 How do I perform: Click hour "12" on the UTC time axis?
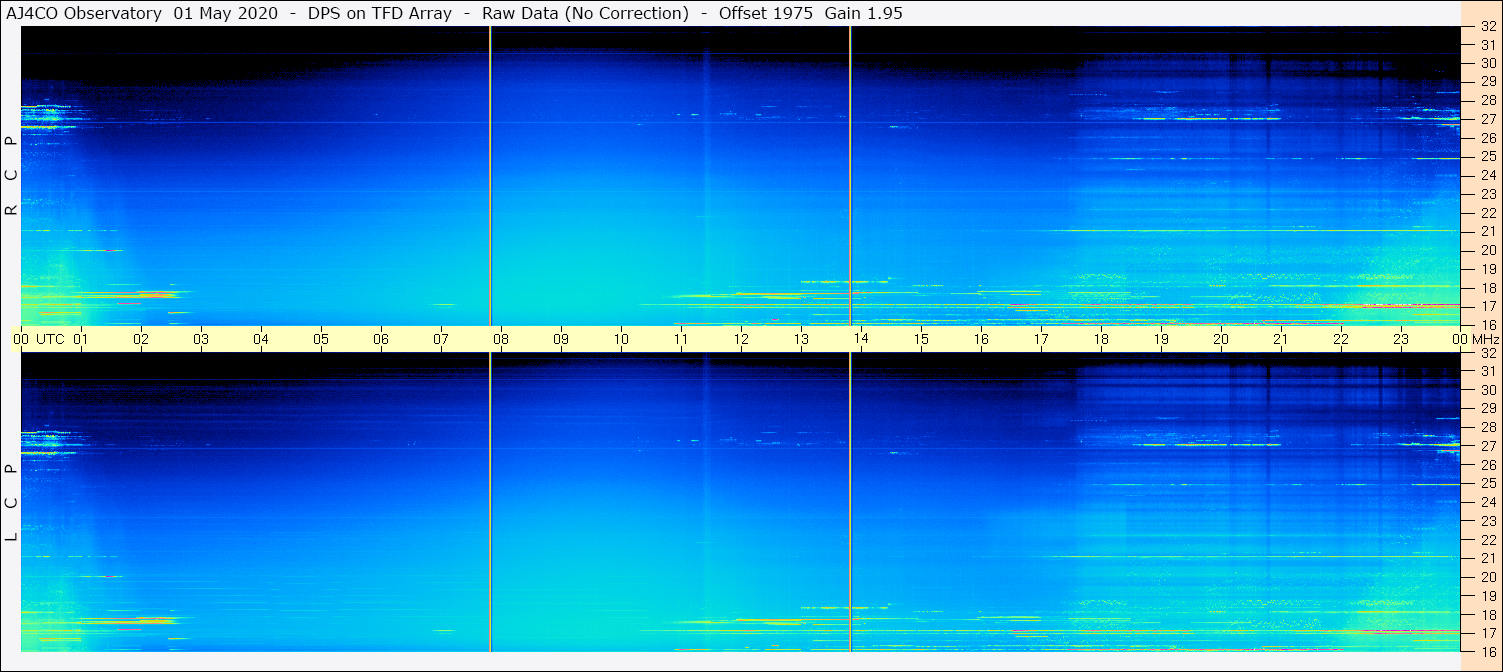coord(741,339)
